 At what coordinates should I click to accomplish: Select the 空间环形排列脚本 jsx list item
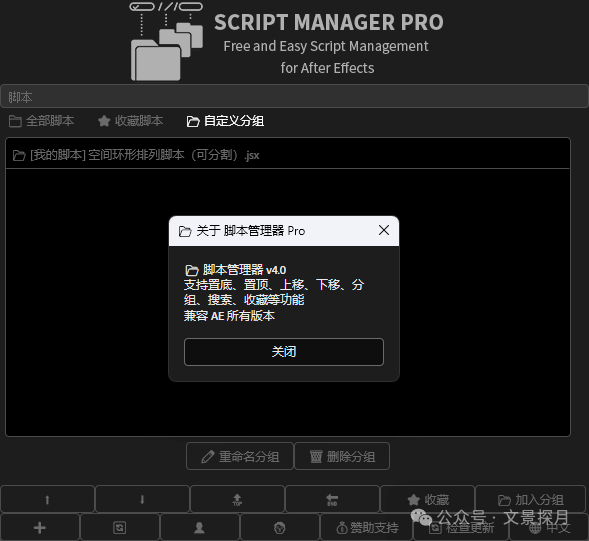(288, 155)
